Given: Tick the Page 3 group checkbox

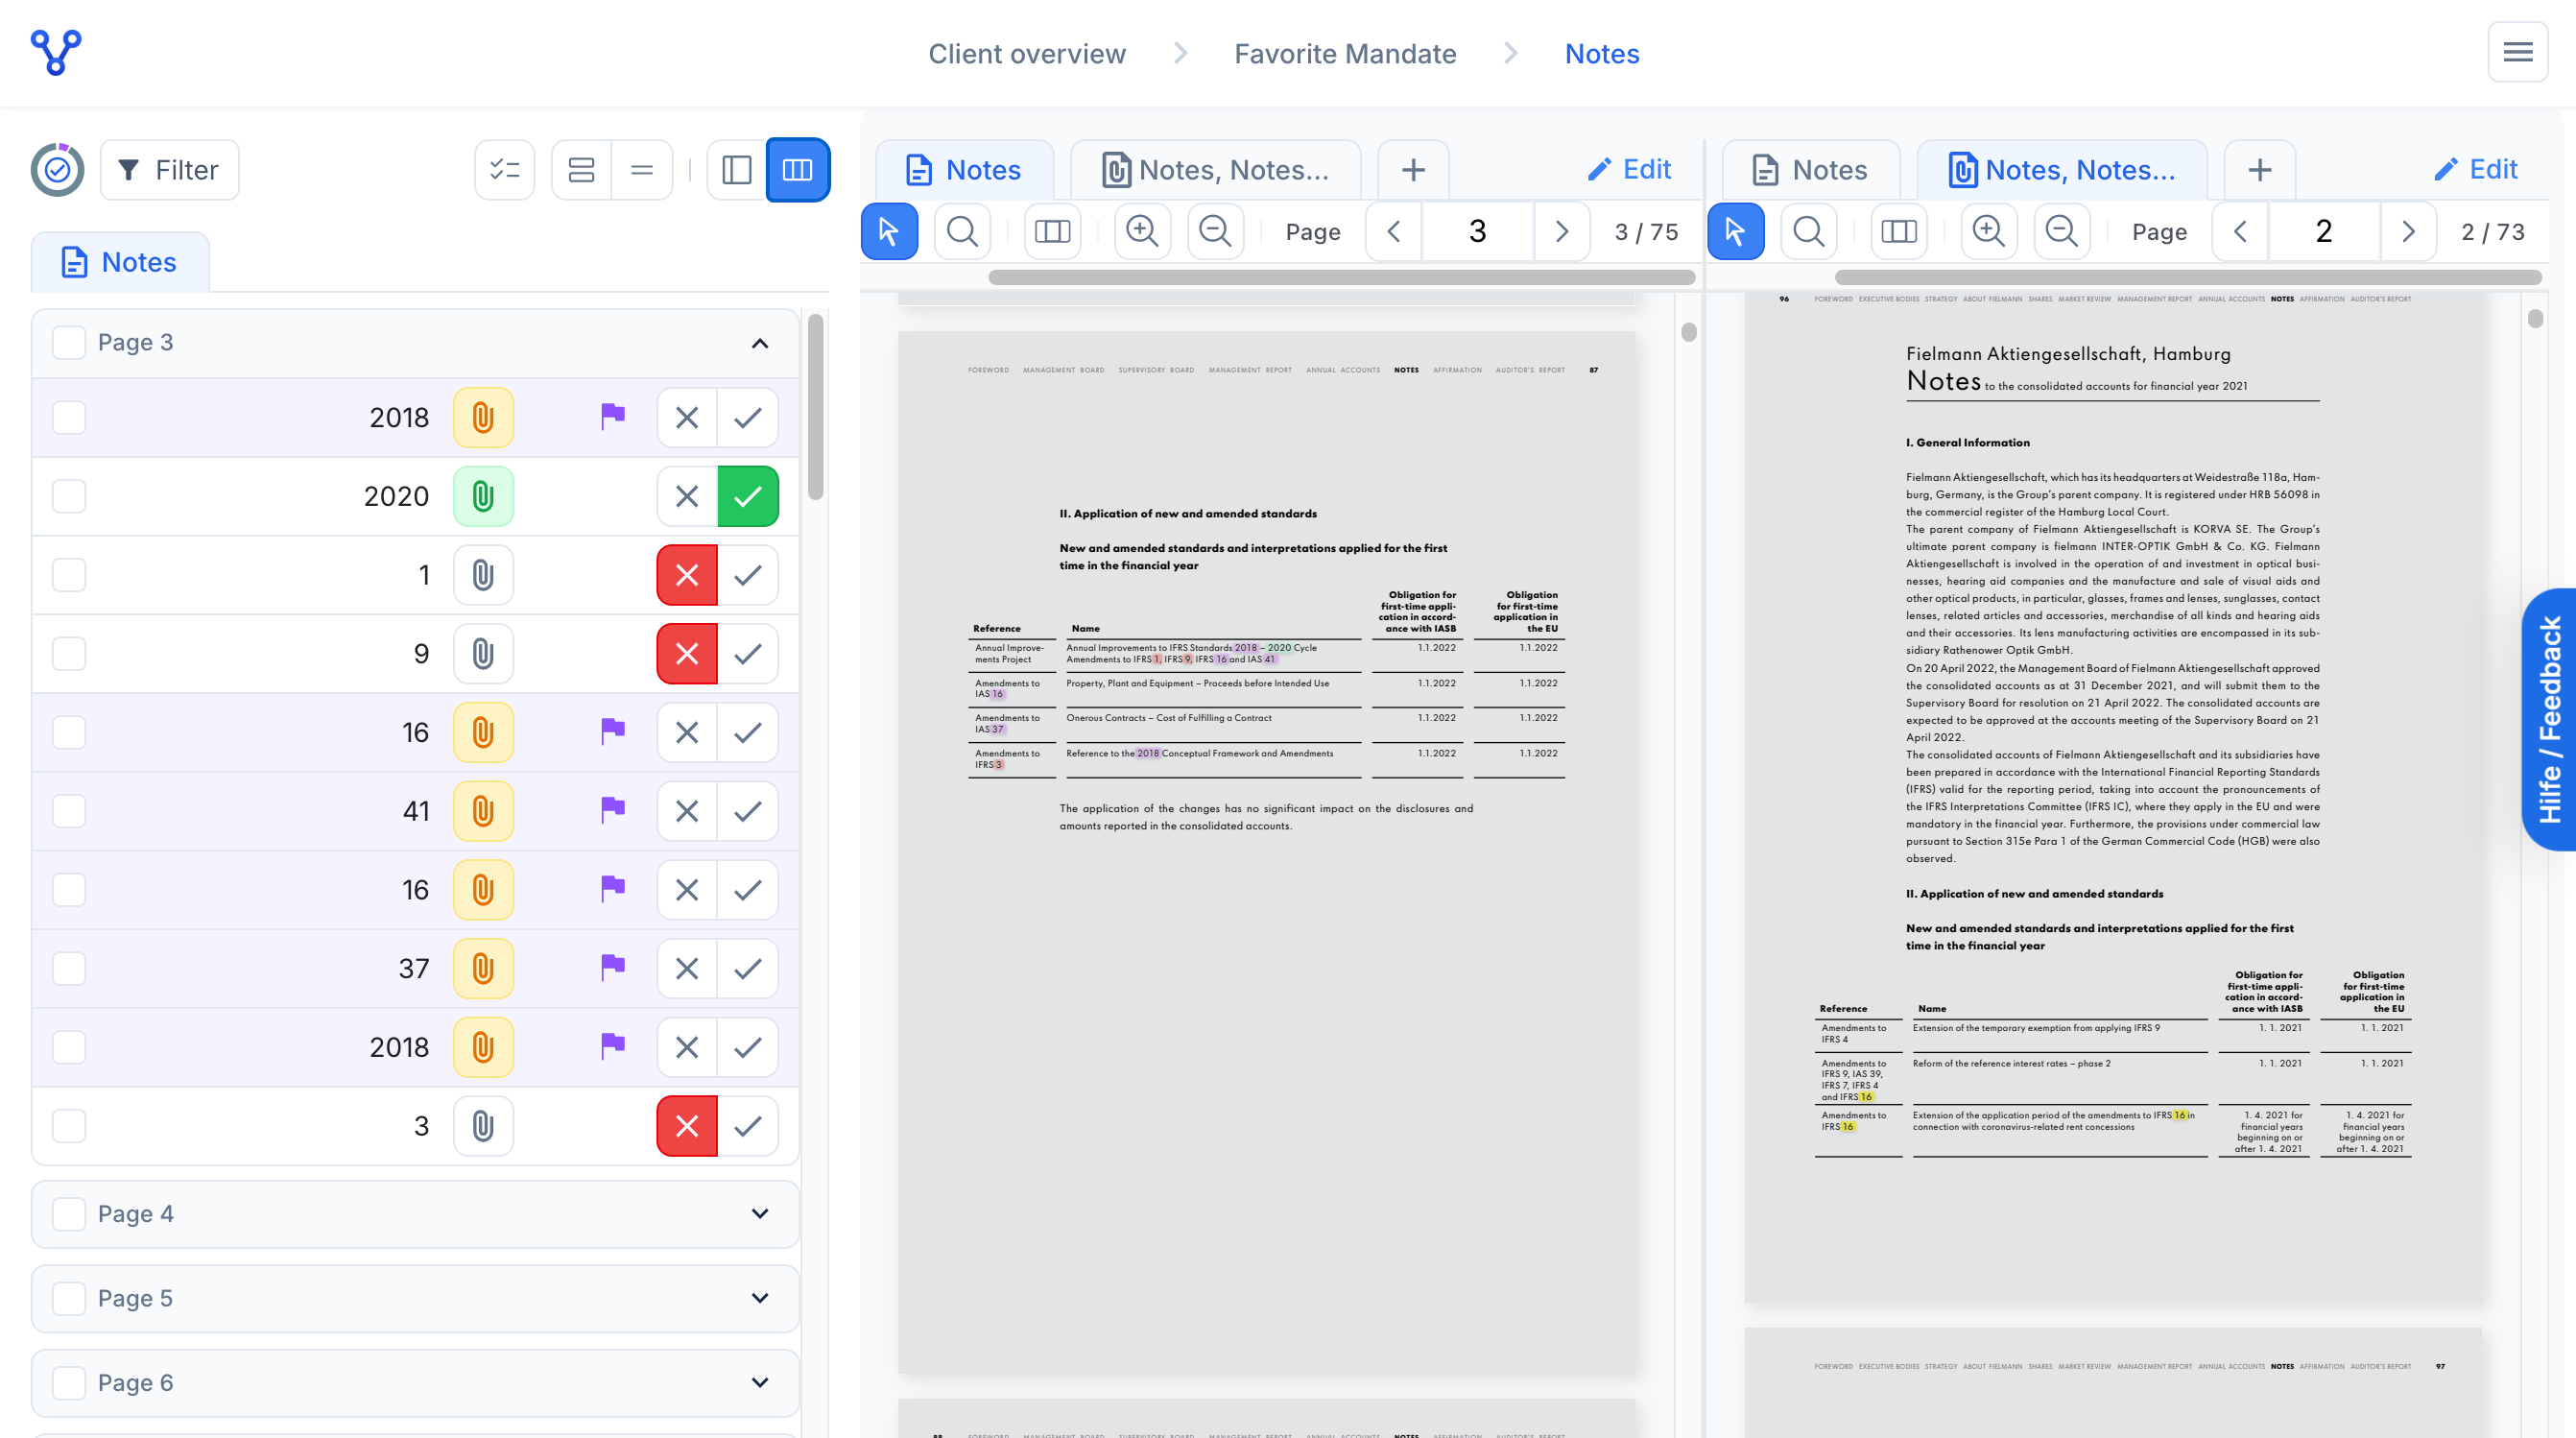Looking at the screenshot, I should (69, 343).
